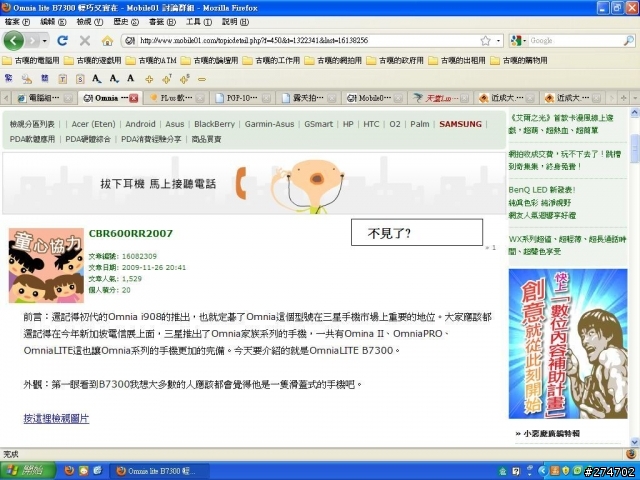Open the Windows Start button
Screen dimensions: 640x480
28,471
